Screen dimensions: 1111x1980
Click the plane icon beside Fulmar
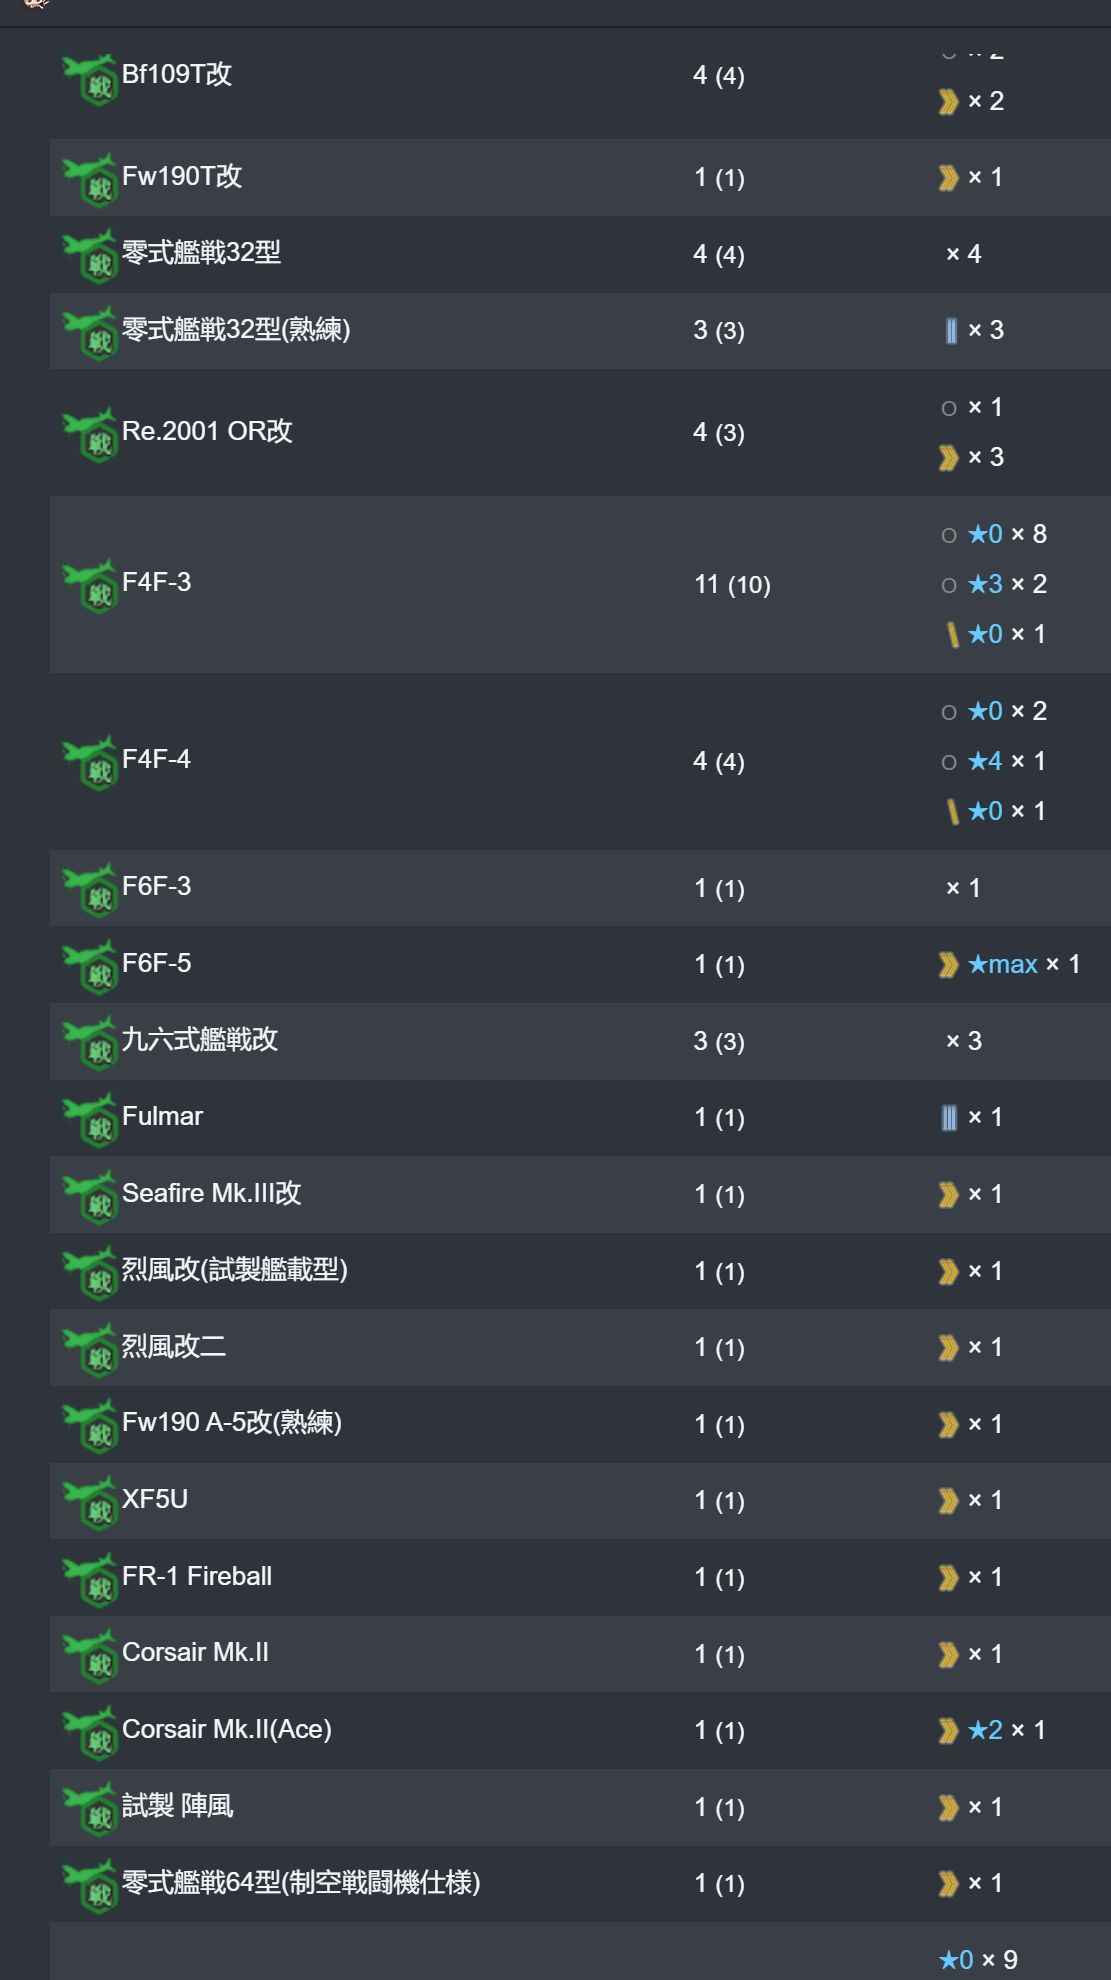point(91,1121)
